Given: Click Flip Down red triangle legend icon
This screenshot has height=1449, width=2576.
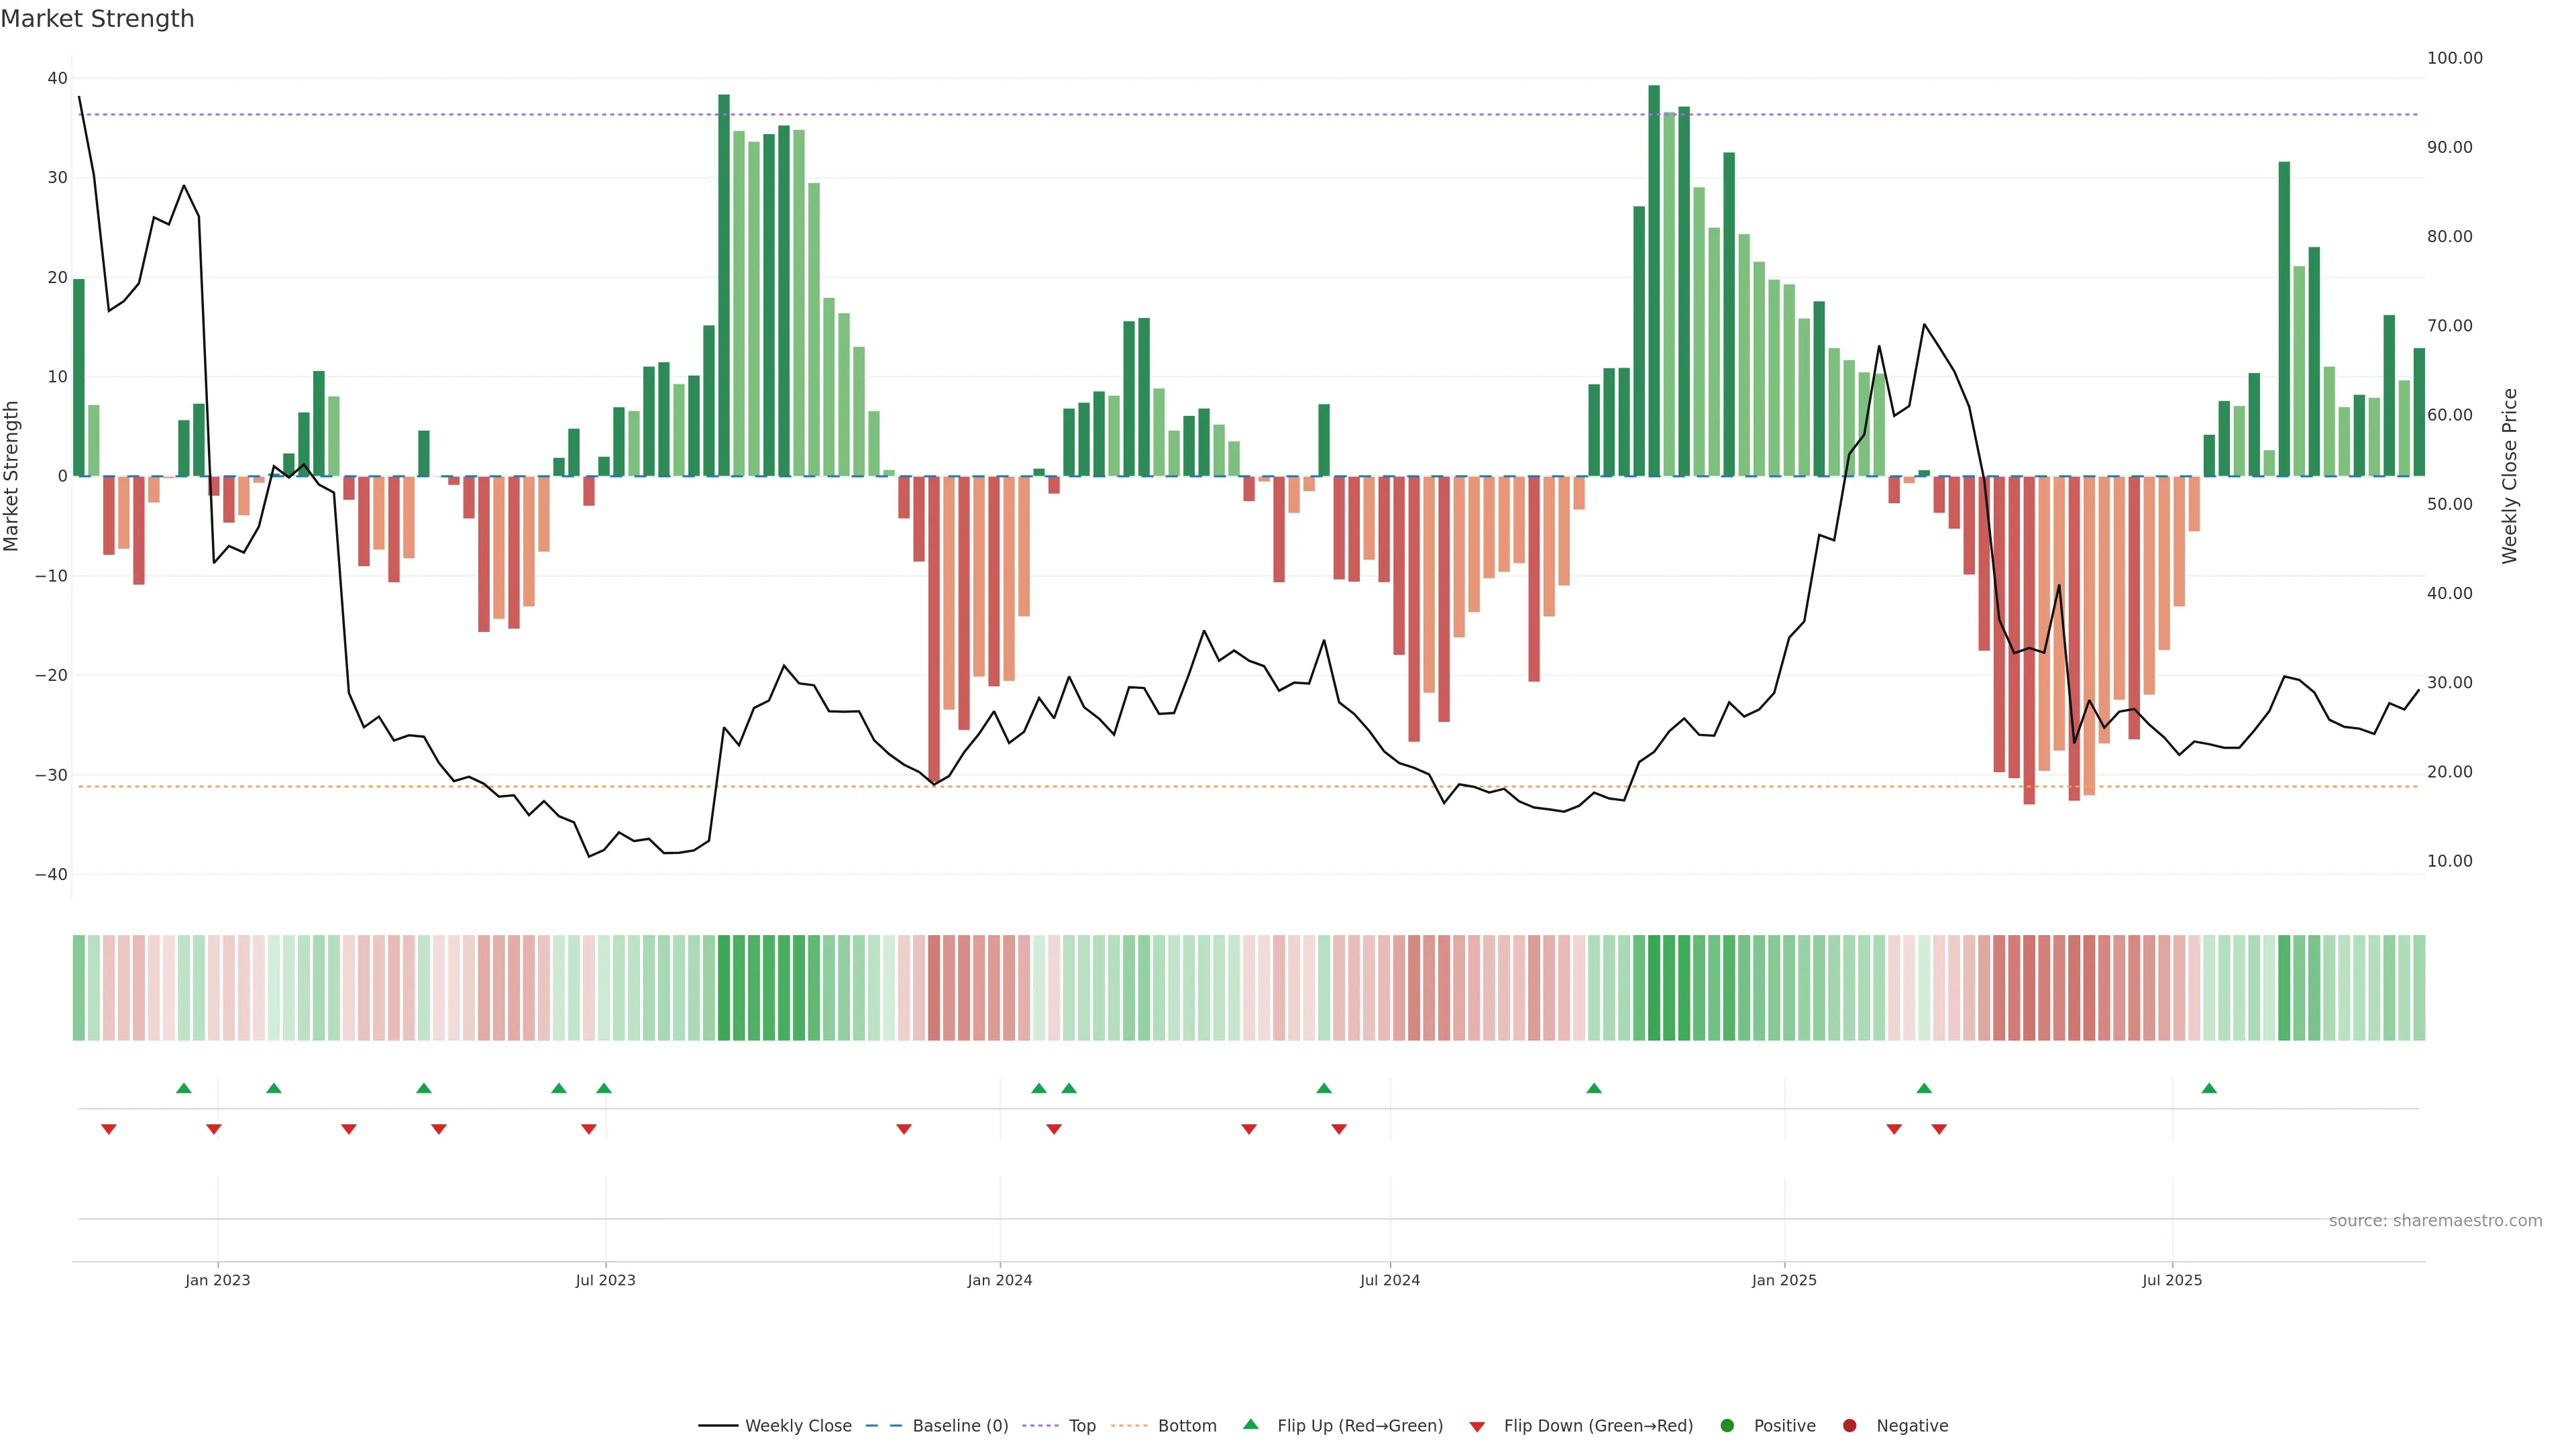Looking at the screenshot, I should tap(1477, 1426).
